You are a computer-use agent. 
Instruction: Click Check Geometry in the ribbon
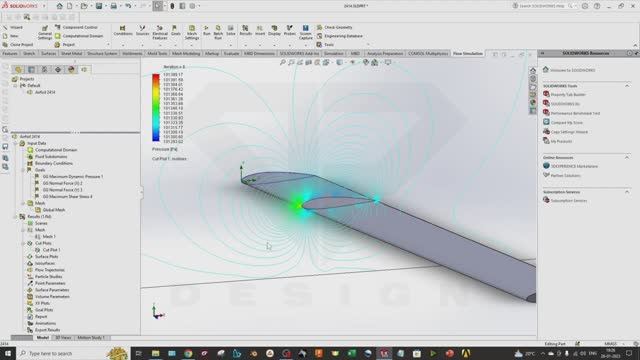pyautogui.click(x=334, y=27)
